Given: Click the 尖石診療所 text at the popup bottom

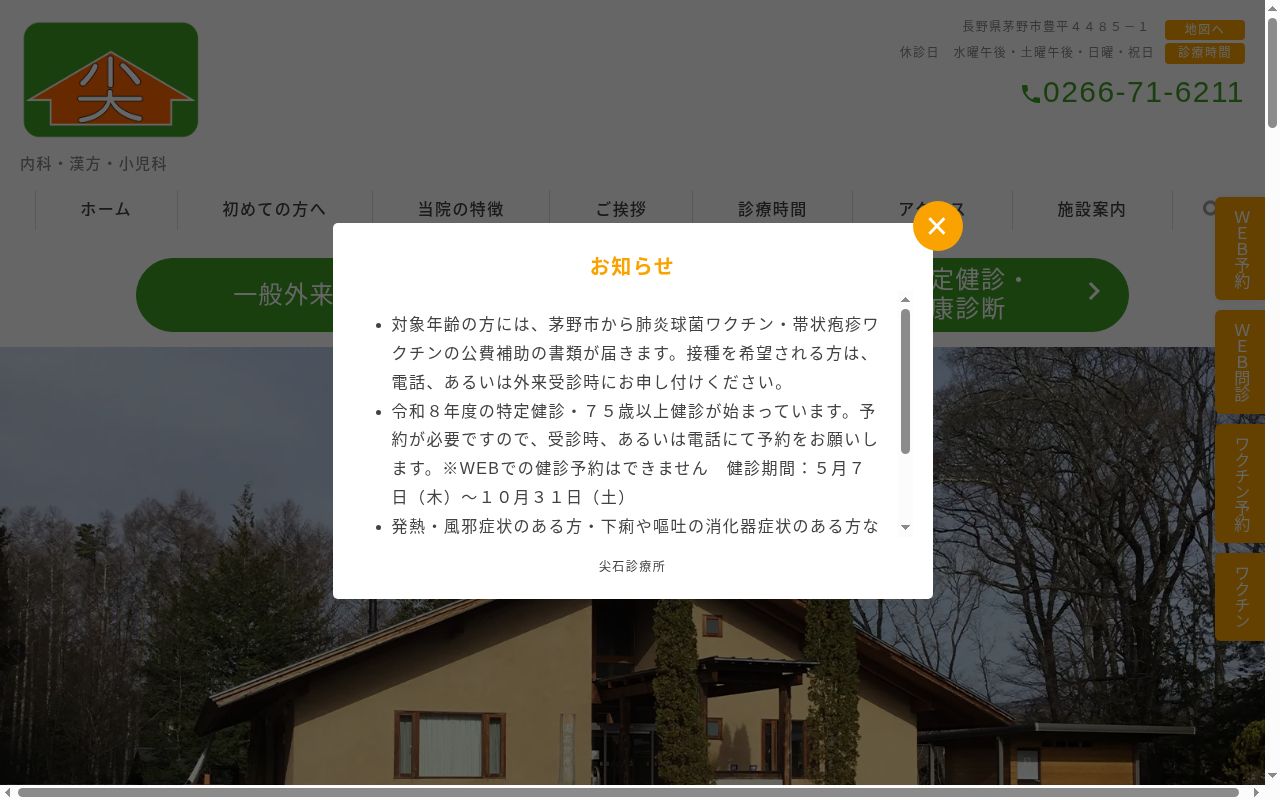Looking at the screenshot, I should coord(632,566).
